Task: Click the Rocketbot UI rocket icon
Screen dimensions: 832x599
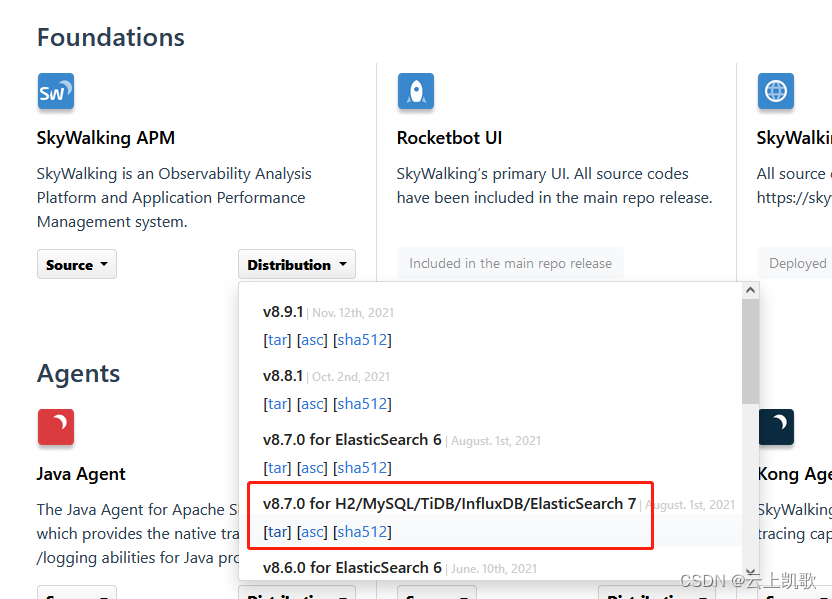Action: coord(416,91)
